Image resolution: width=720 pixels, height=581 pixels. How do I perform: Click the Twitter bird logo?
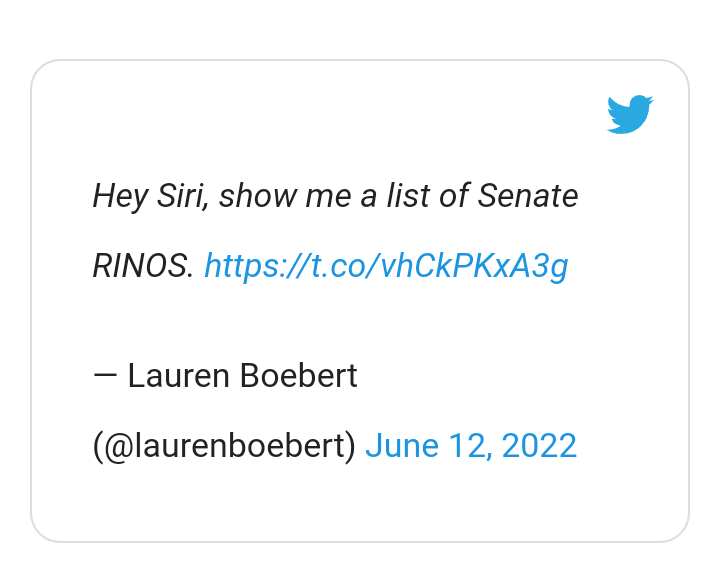click(630, 114)
